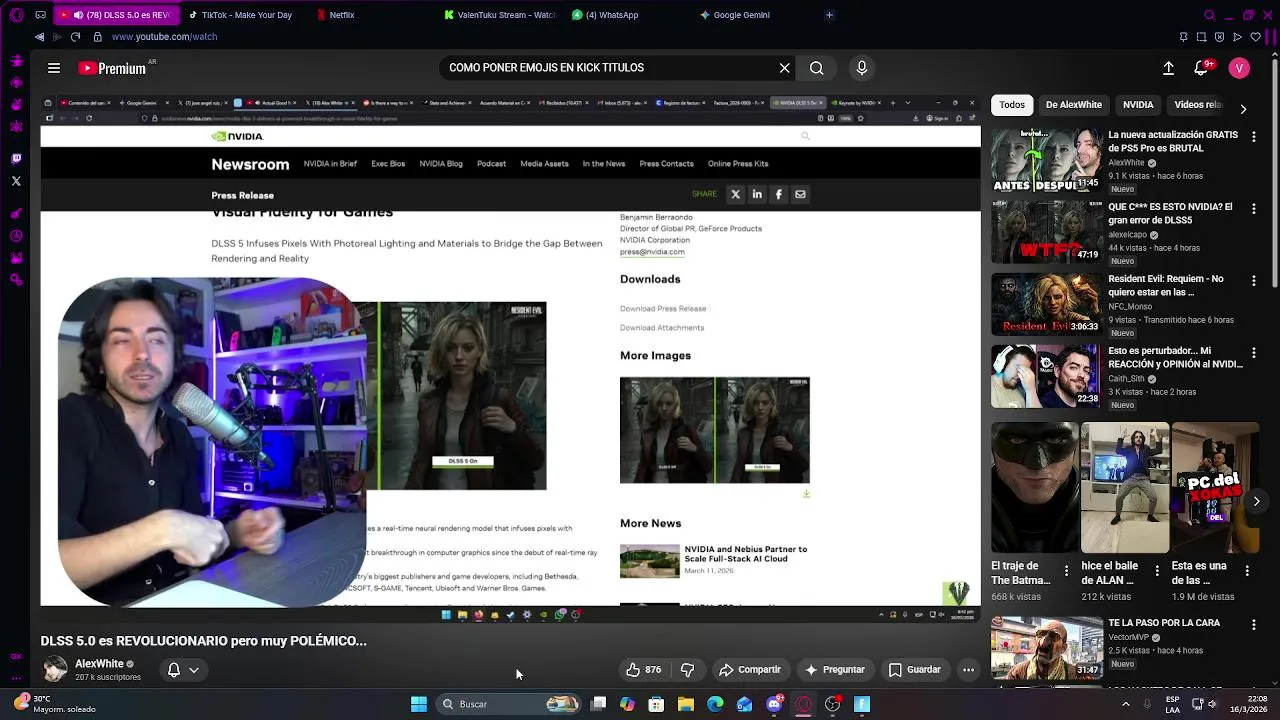1280x720 pixels.
Task: Open weather widget showing 30°C
Action: click(x=55, y=704)
